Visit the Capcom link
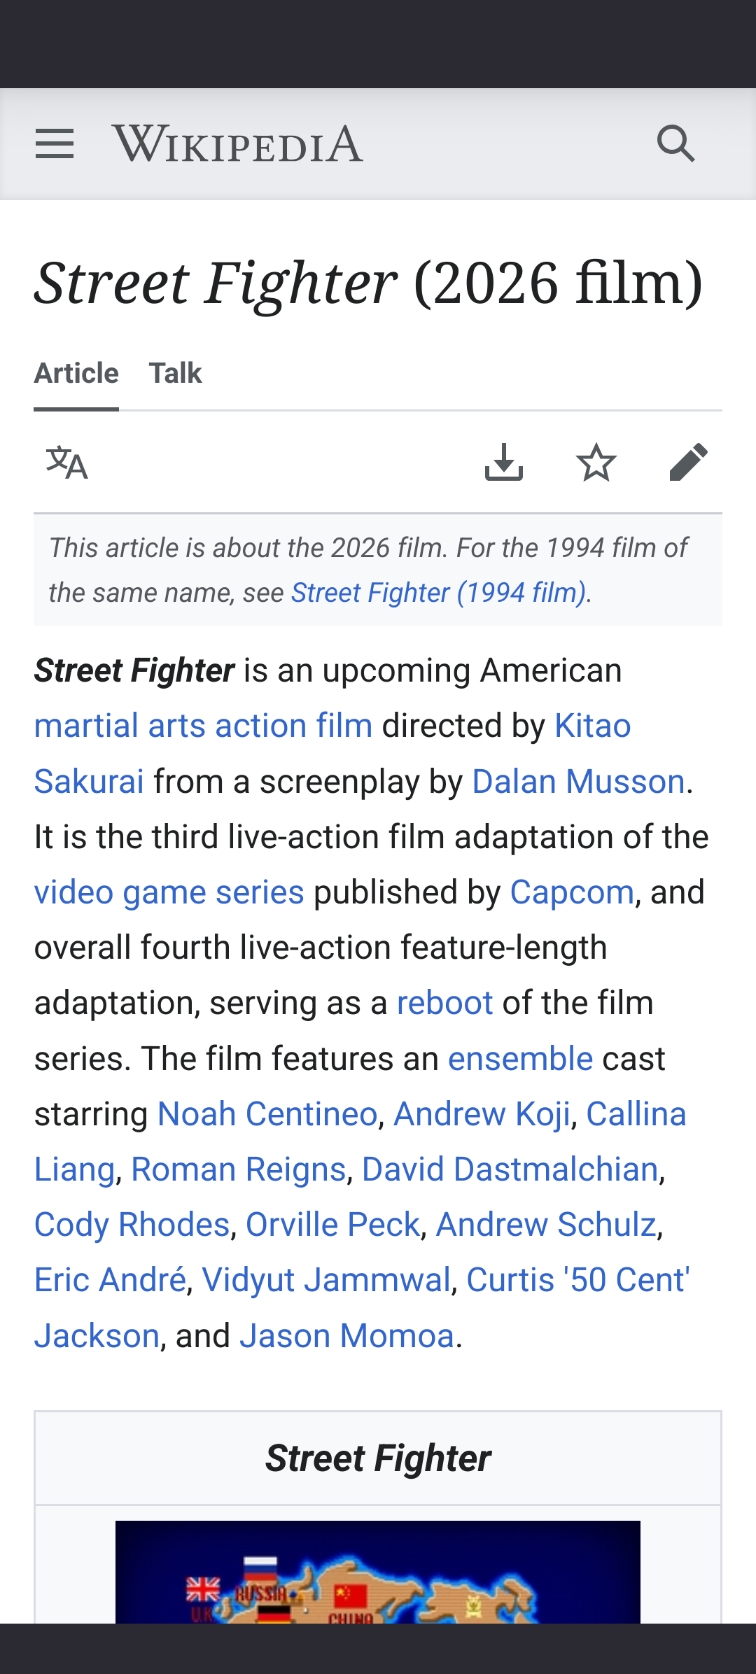 (x=571, y=892)
